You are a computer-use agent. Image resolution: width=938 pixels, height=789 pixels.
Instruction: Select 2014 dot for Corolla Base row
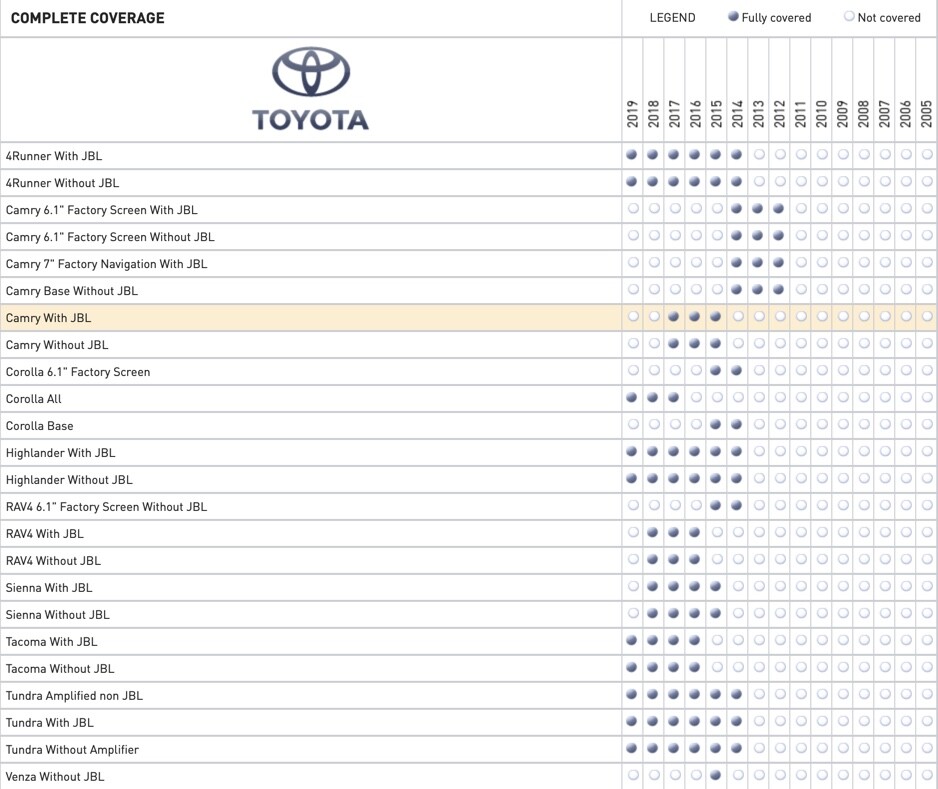[x=737, y=425]
